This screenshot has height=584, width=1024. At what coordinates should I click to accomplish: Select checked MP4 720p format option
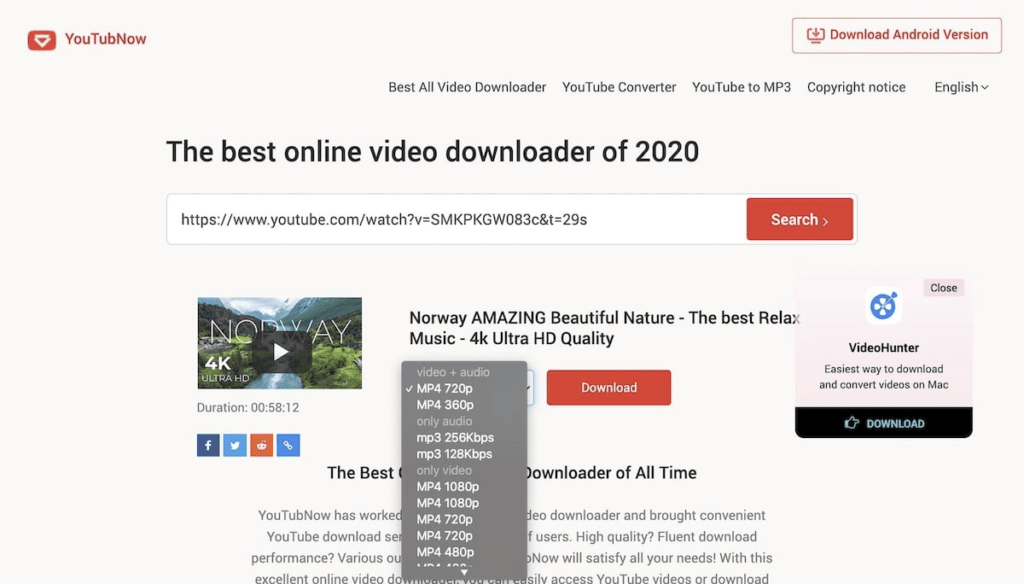tap(464, 389)
